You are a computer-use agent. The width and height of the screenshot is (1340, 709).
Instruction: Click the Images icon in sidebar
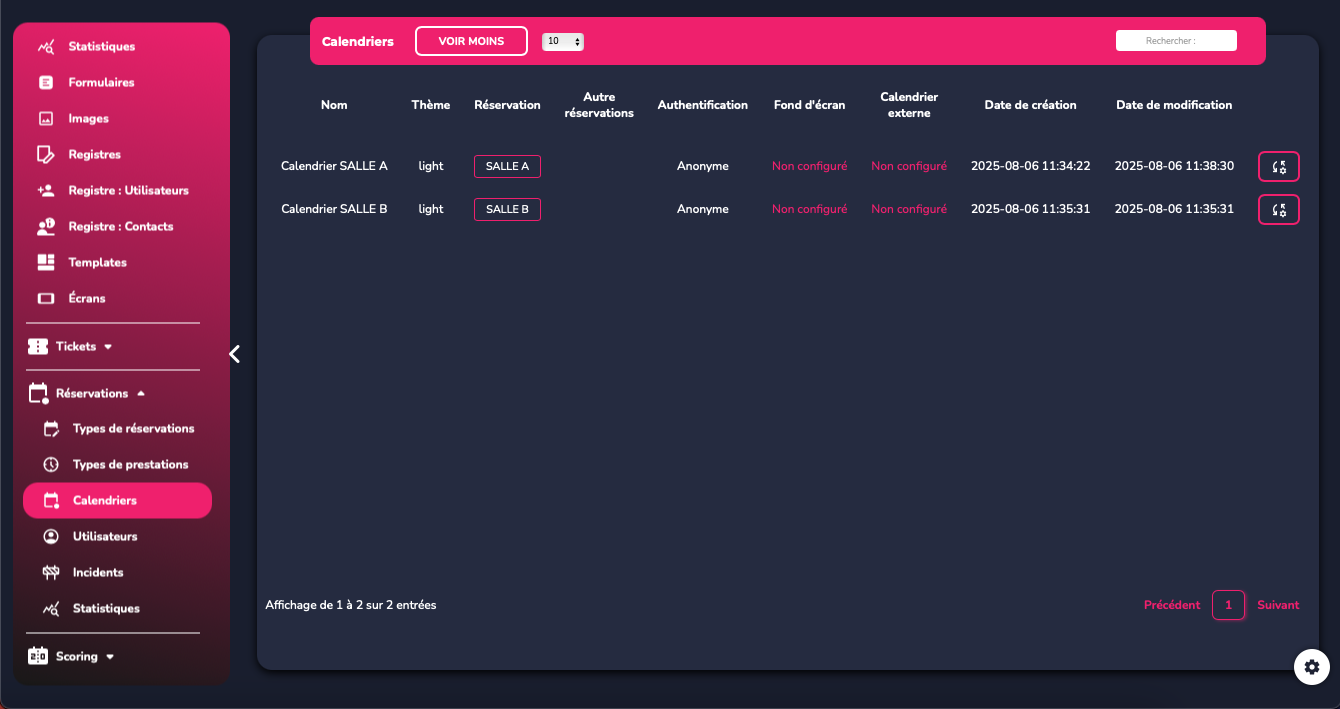pyautogui.click(x=45, y=119)
